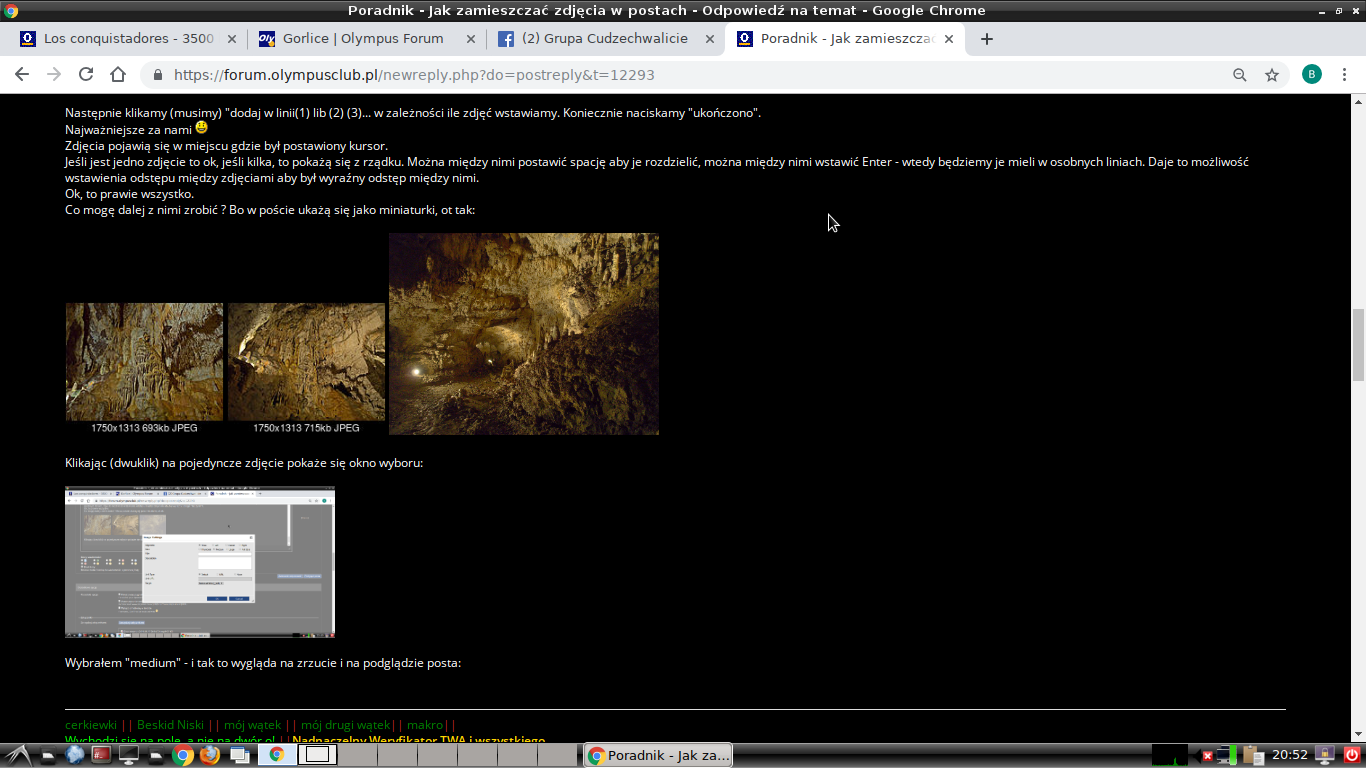
Task: Click the red power button in tray
Action: click(1351, 755)
